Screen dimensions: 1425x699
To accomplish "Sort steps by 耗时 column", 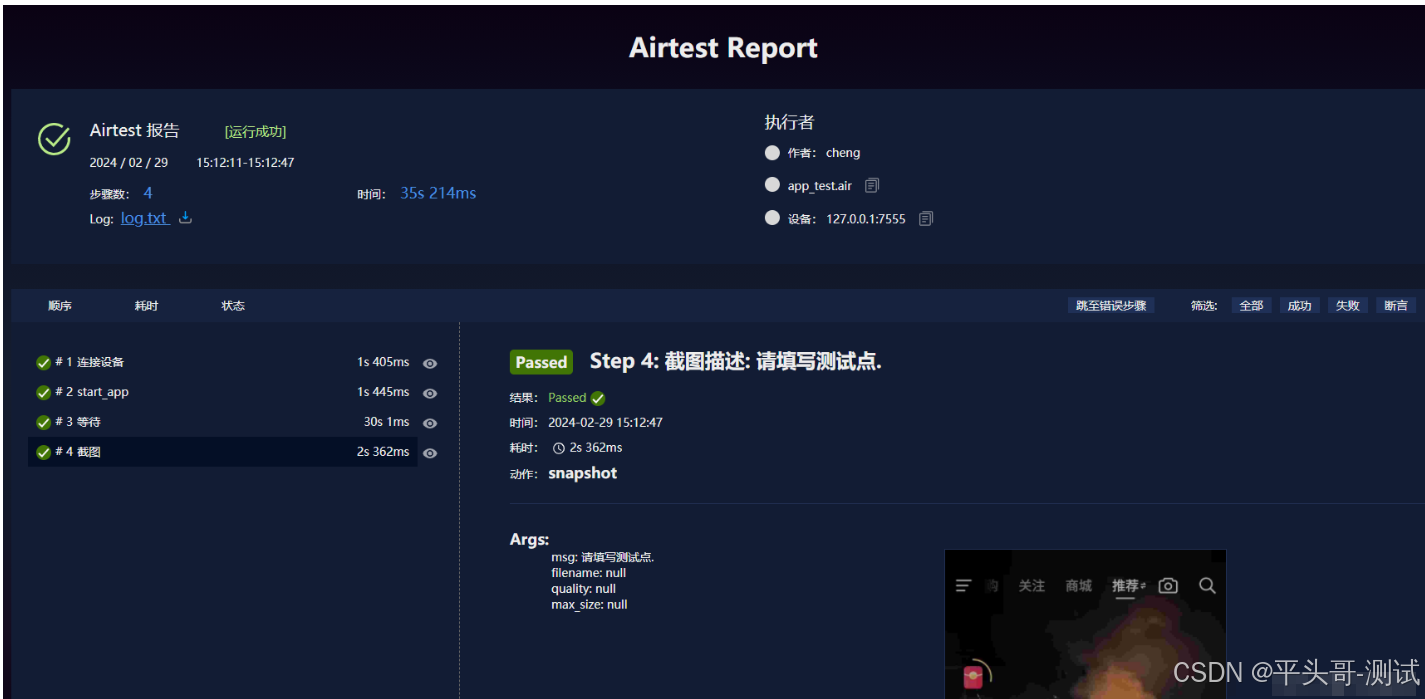I will pos(147,306).
